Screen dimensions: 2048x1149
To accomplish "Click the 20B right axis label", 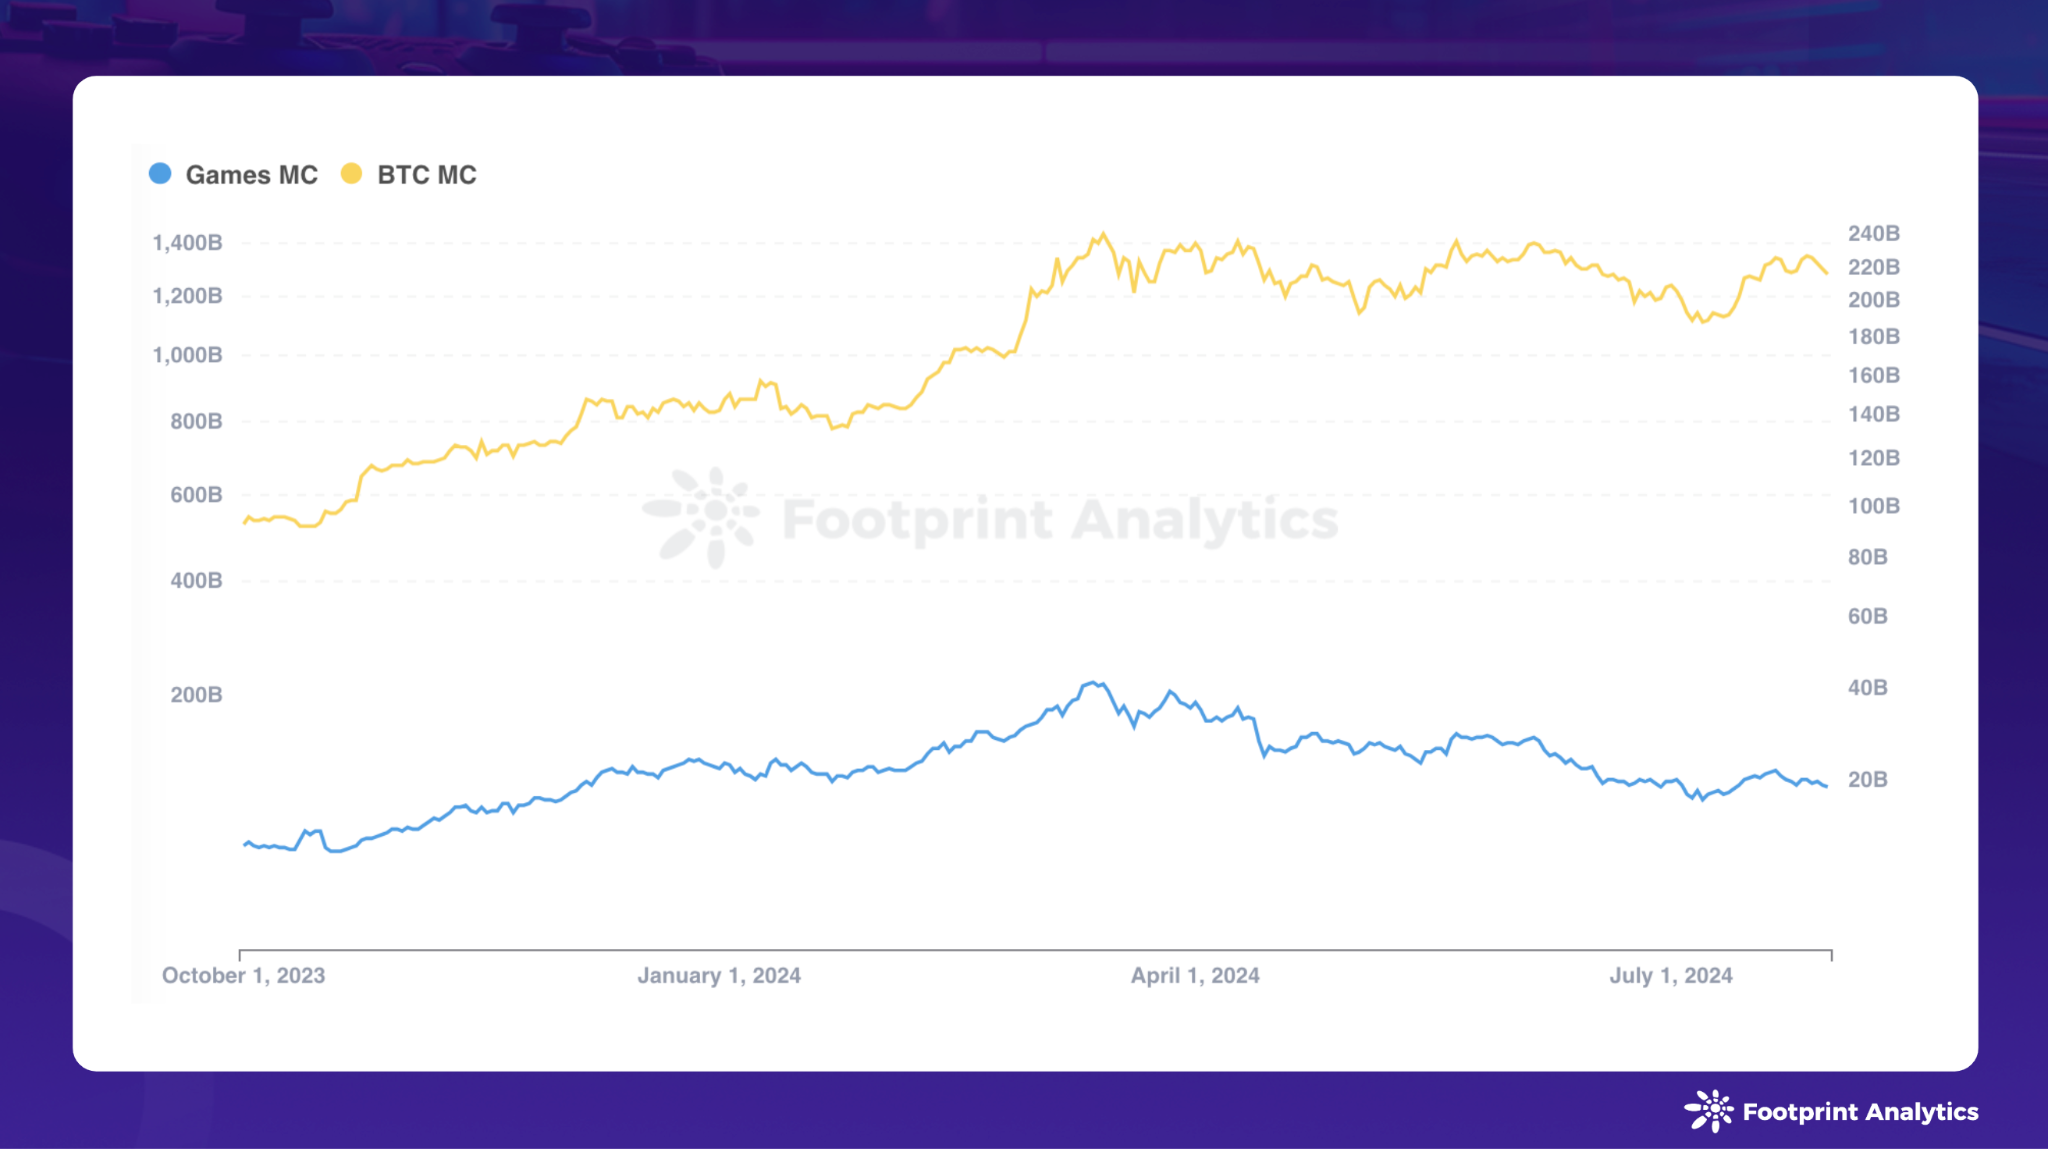I will [x=1867, y=780].
